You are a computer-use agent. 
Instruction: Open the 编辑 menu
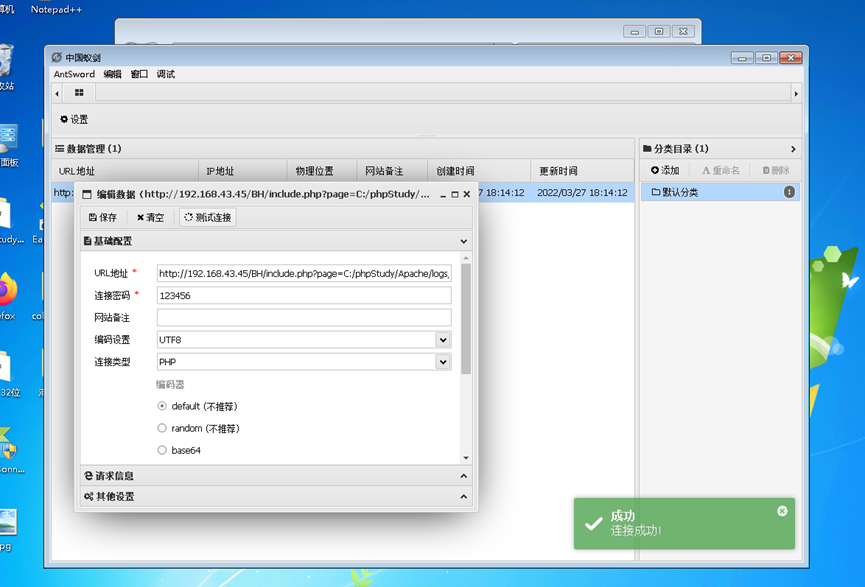[x=113, y=74]
